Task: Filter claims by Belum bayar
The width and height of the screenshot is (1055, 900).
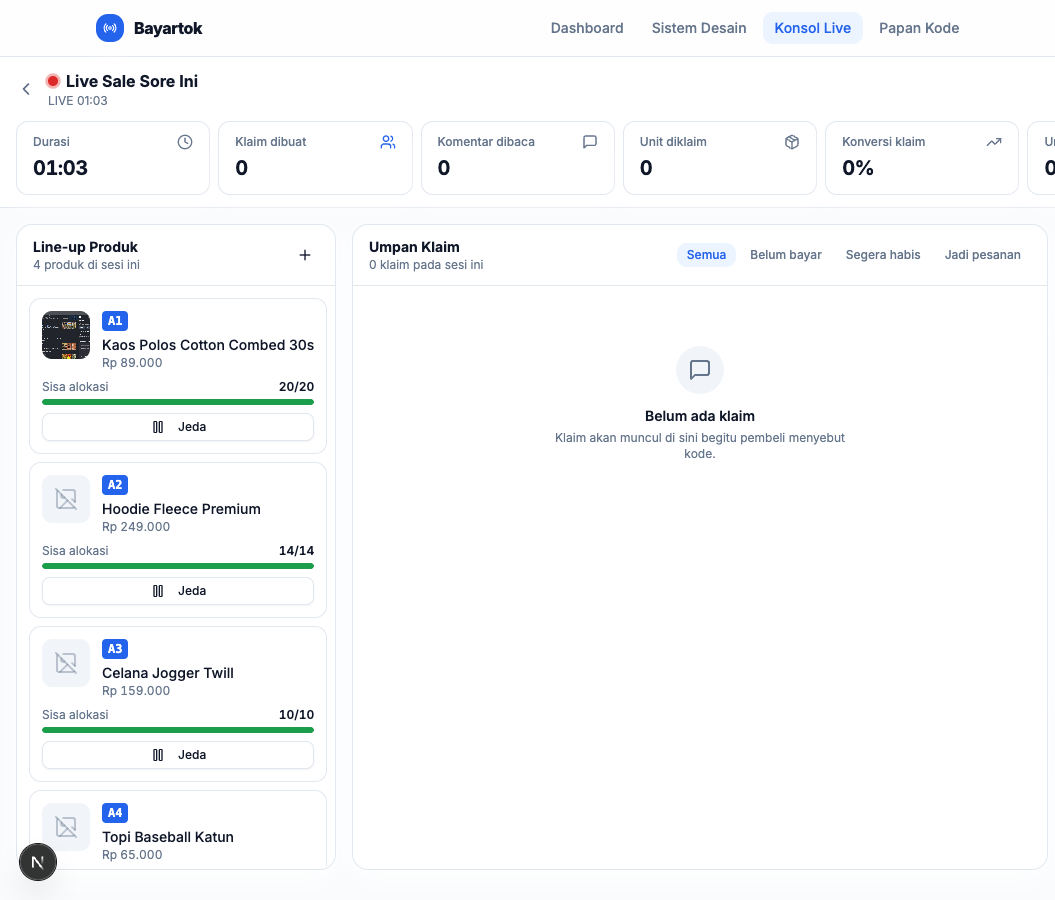Action: [786, 255]
